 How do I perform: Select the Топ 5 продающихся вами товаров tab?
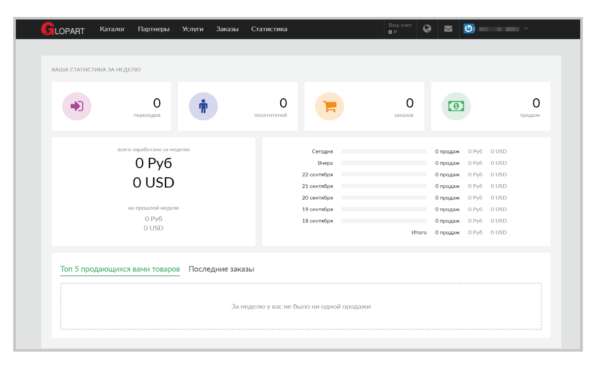120,269
